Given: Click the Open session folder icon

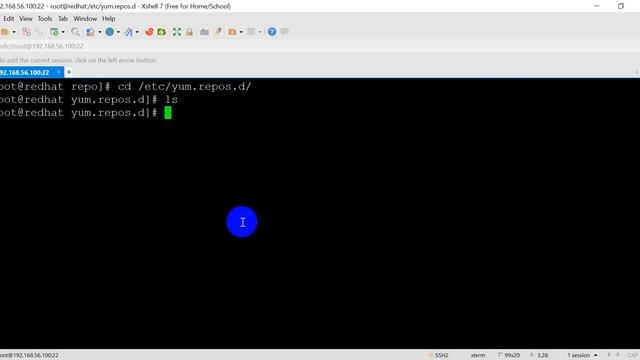Looking at the screenshot, I should (x=5, y=32).
